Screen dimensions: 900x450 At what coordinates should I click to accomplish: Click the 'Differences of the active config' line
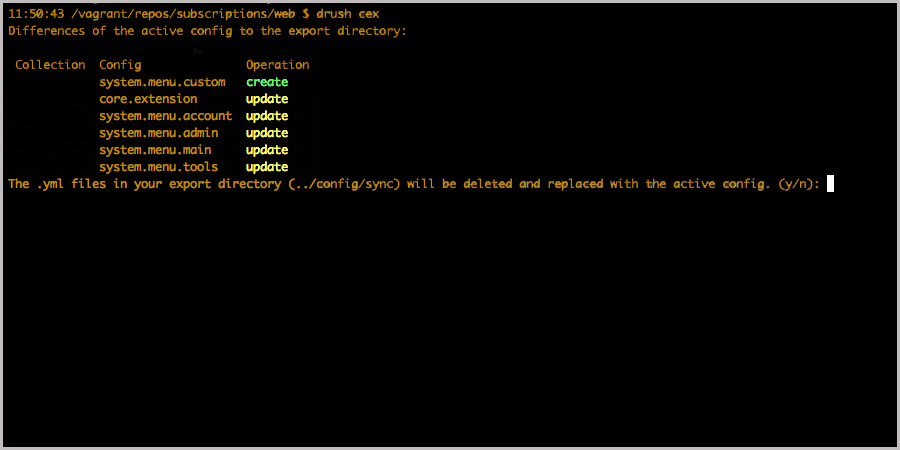(208, 31)
